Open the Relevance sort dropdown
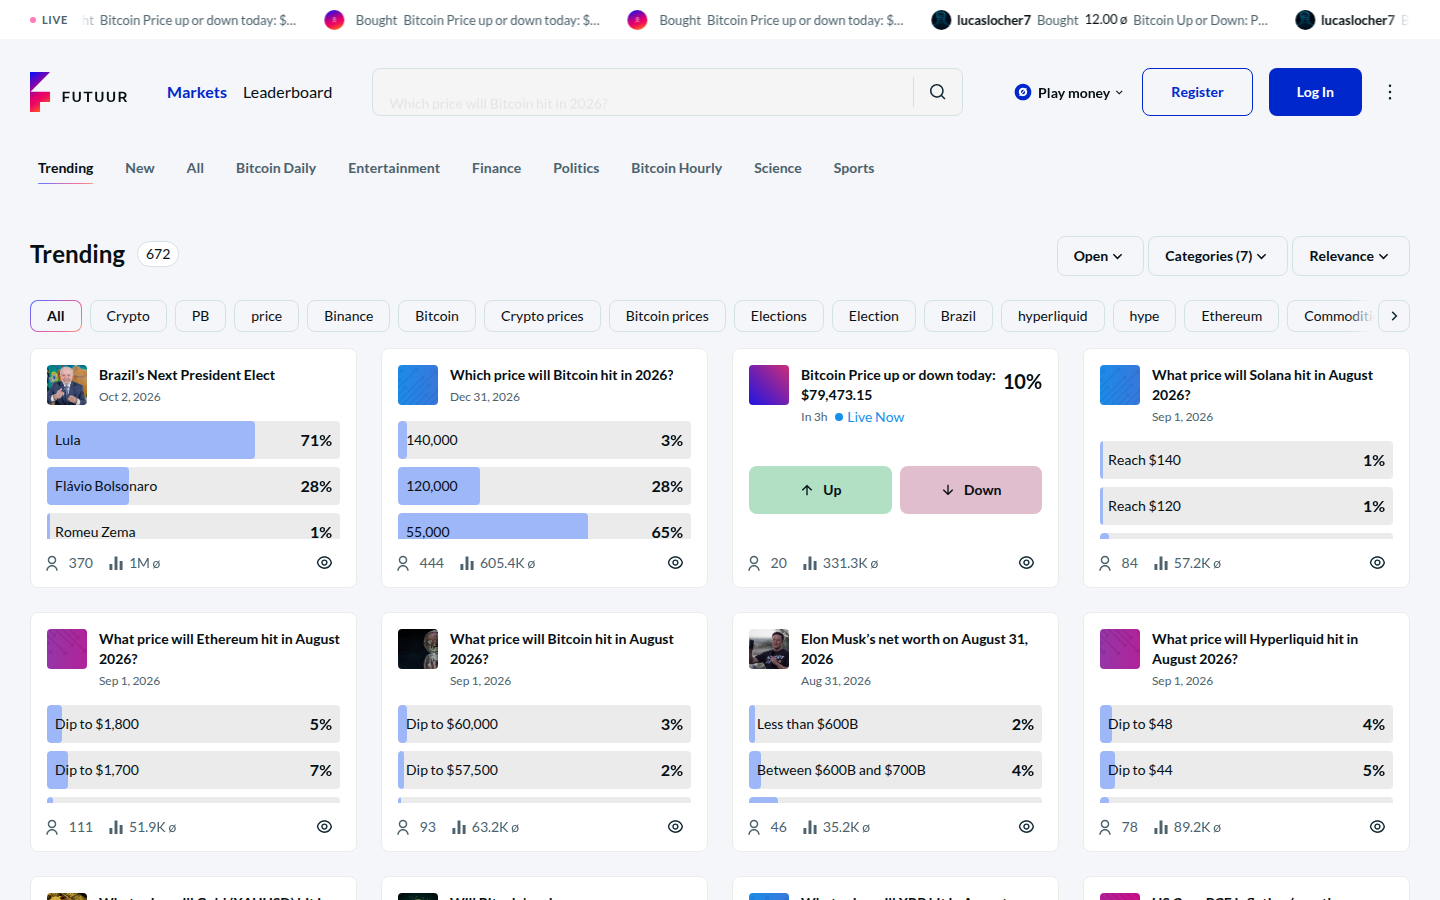Viewport: 1440px width, 900px height. pyautogui.click(x=1350, y=256)
